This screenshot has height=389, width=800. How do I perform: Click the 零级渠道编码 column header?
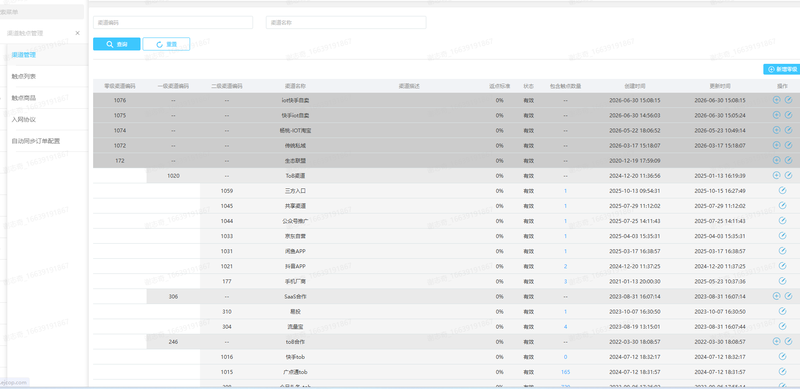(x=120, y=86)
